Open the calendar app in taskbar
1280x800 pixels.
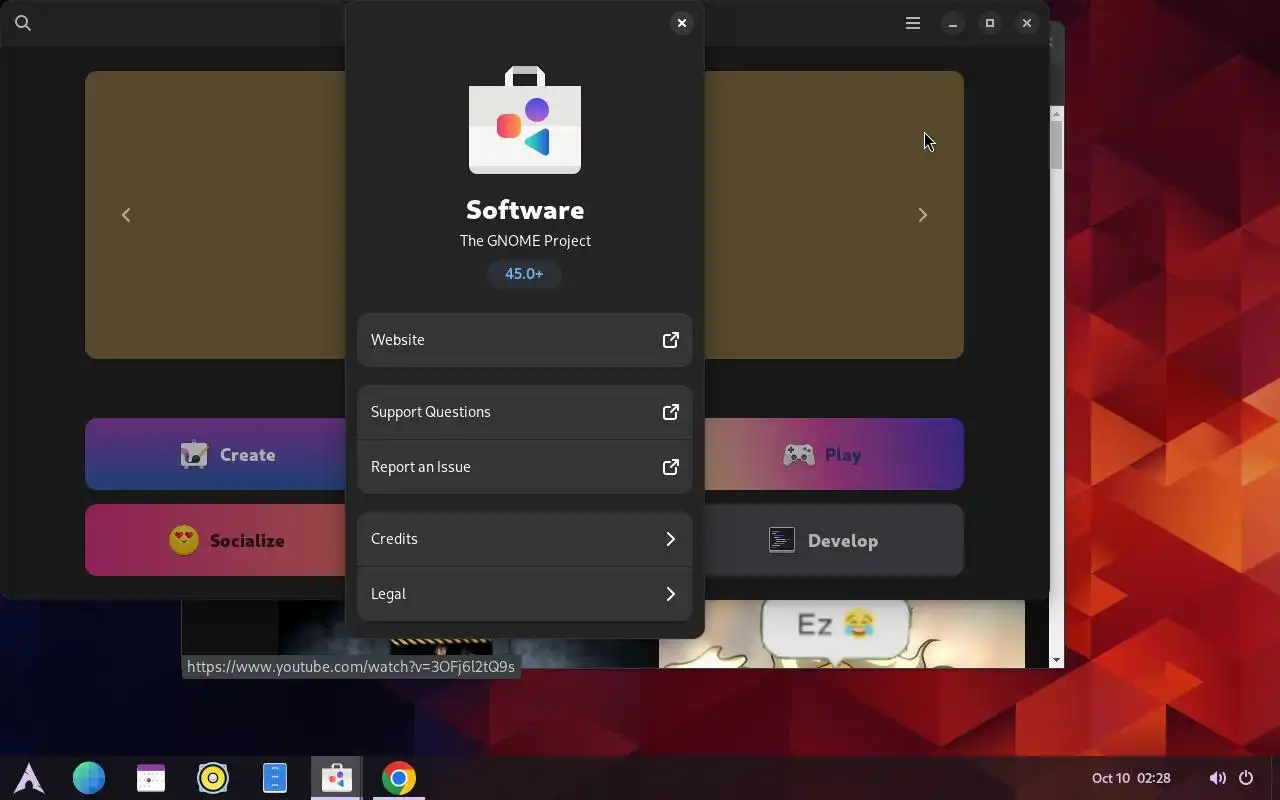[151, 778]
